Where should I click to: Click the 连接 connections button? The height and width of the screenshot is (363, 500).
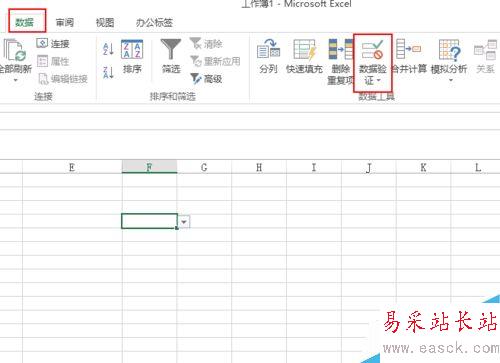(53, 43)
